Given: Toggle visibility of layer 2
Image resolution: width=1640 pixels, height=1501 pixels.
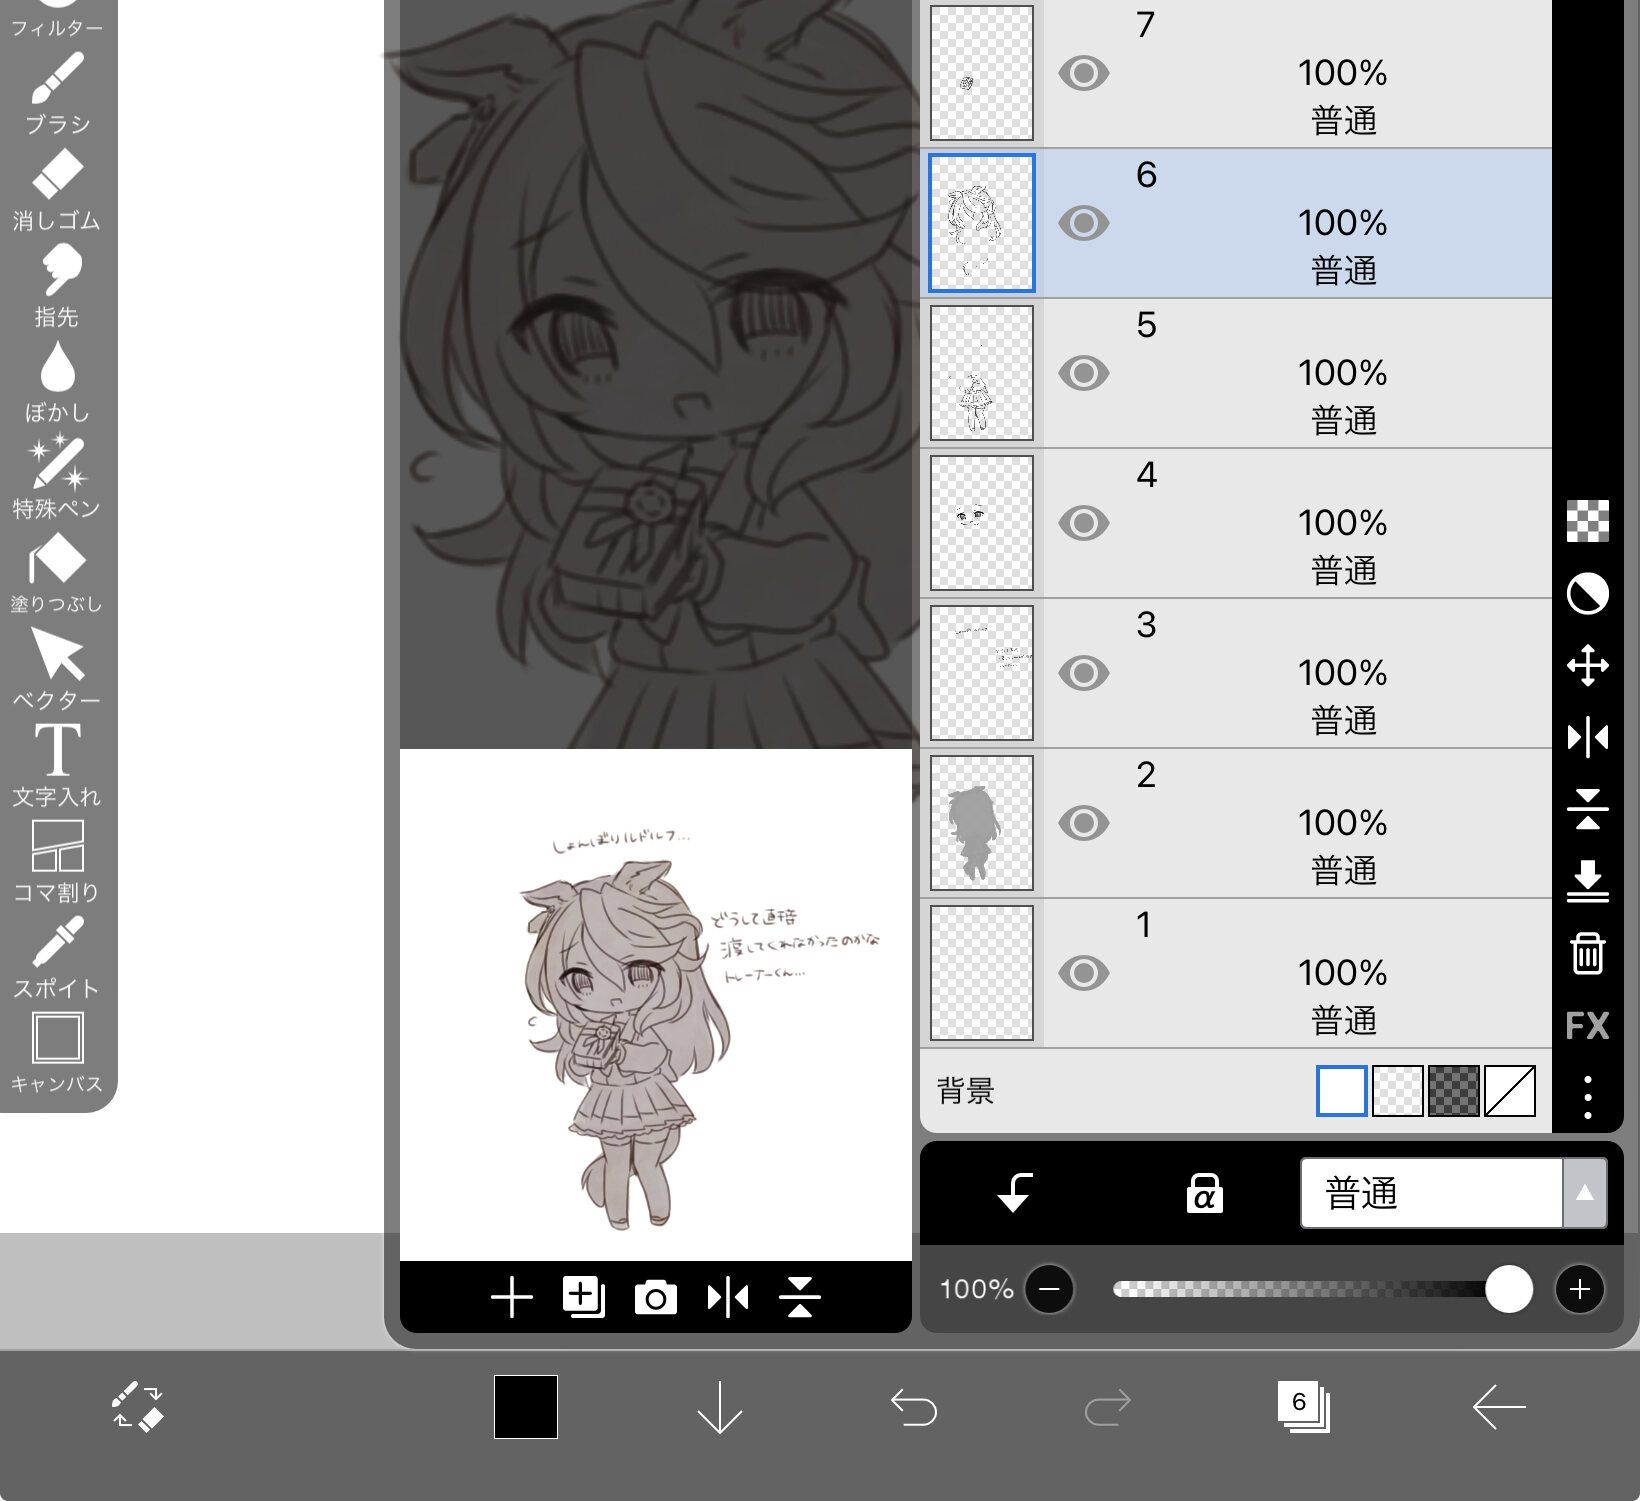Looking at the screenshot, I should point(1084,823).
